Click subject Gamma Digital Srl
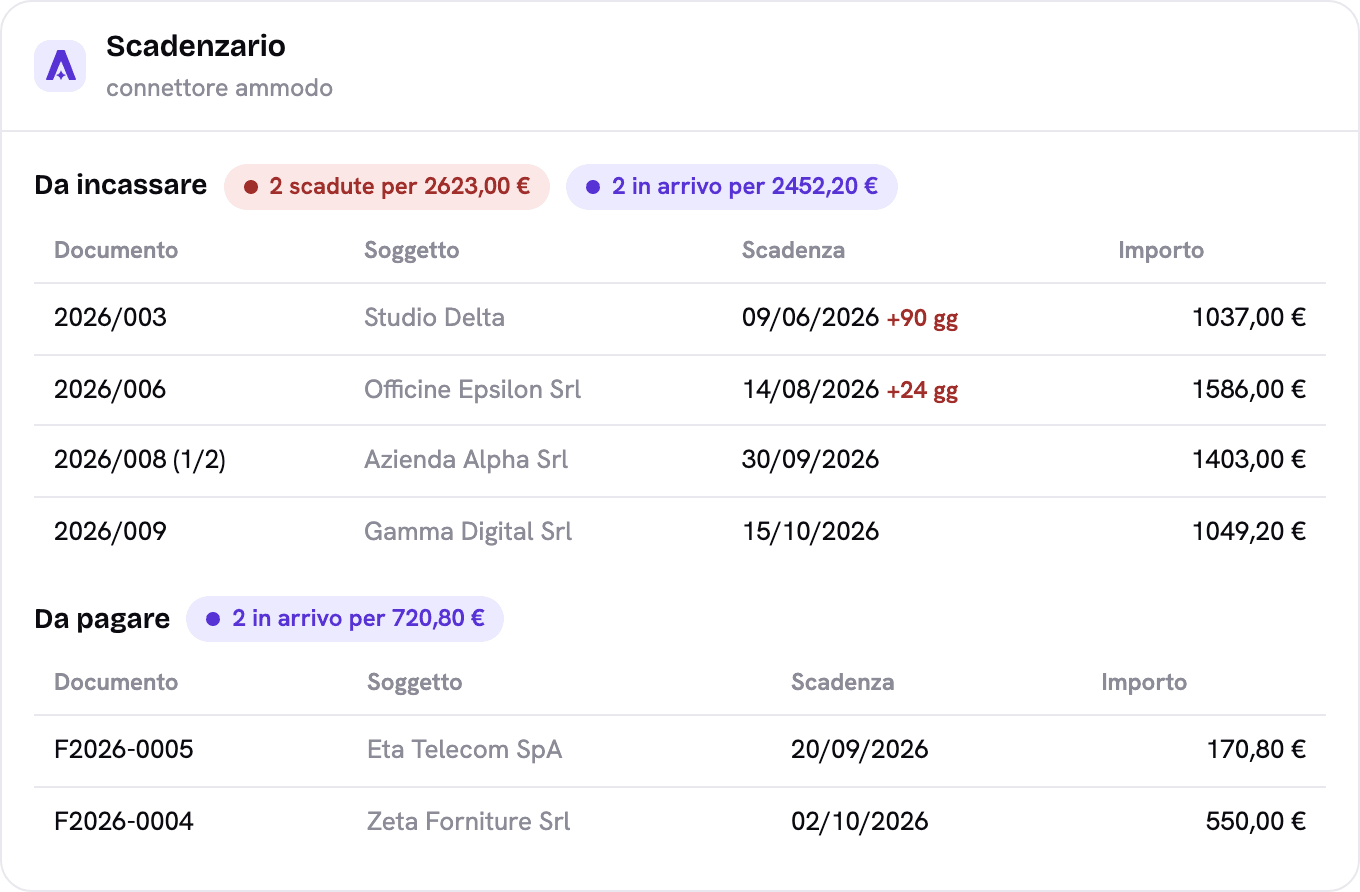 468,531
